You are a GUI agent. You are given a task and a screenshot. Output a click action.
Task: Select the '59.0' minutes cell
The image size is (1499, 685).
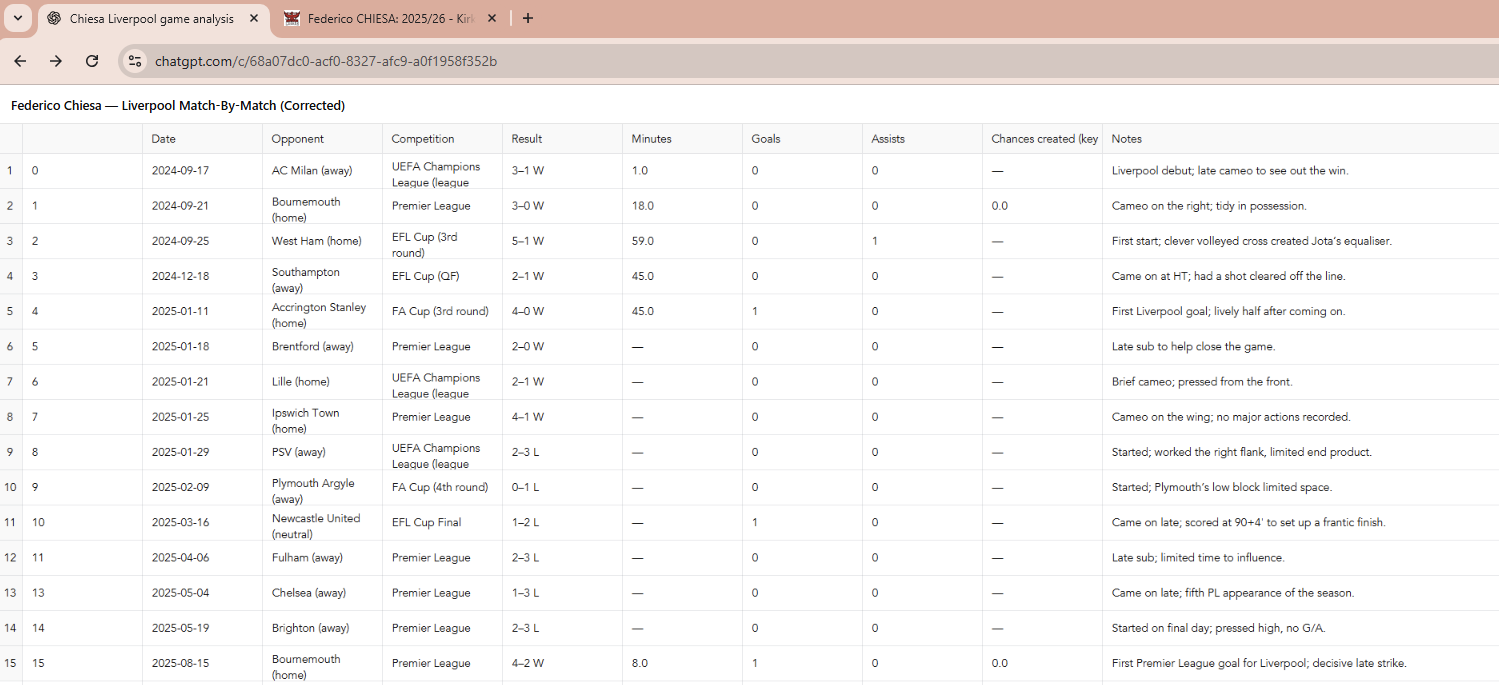point(682,241)
